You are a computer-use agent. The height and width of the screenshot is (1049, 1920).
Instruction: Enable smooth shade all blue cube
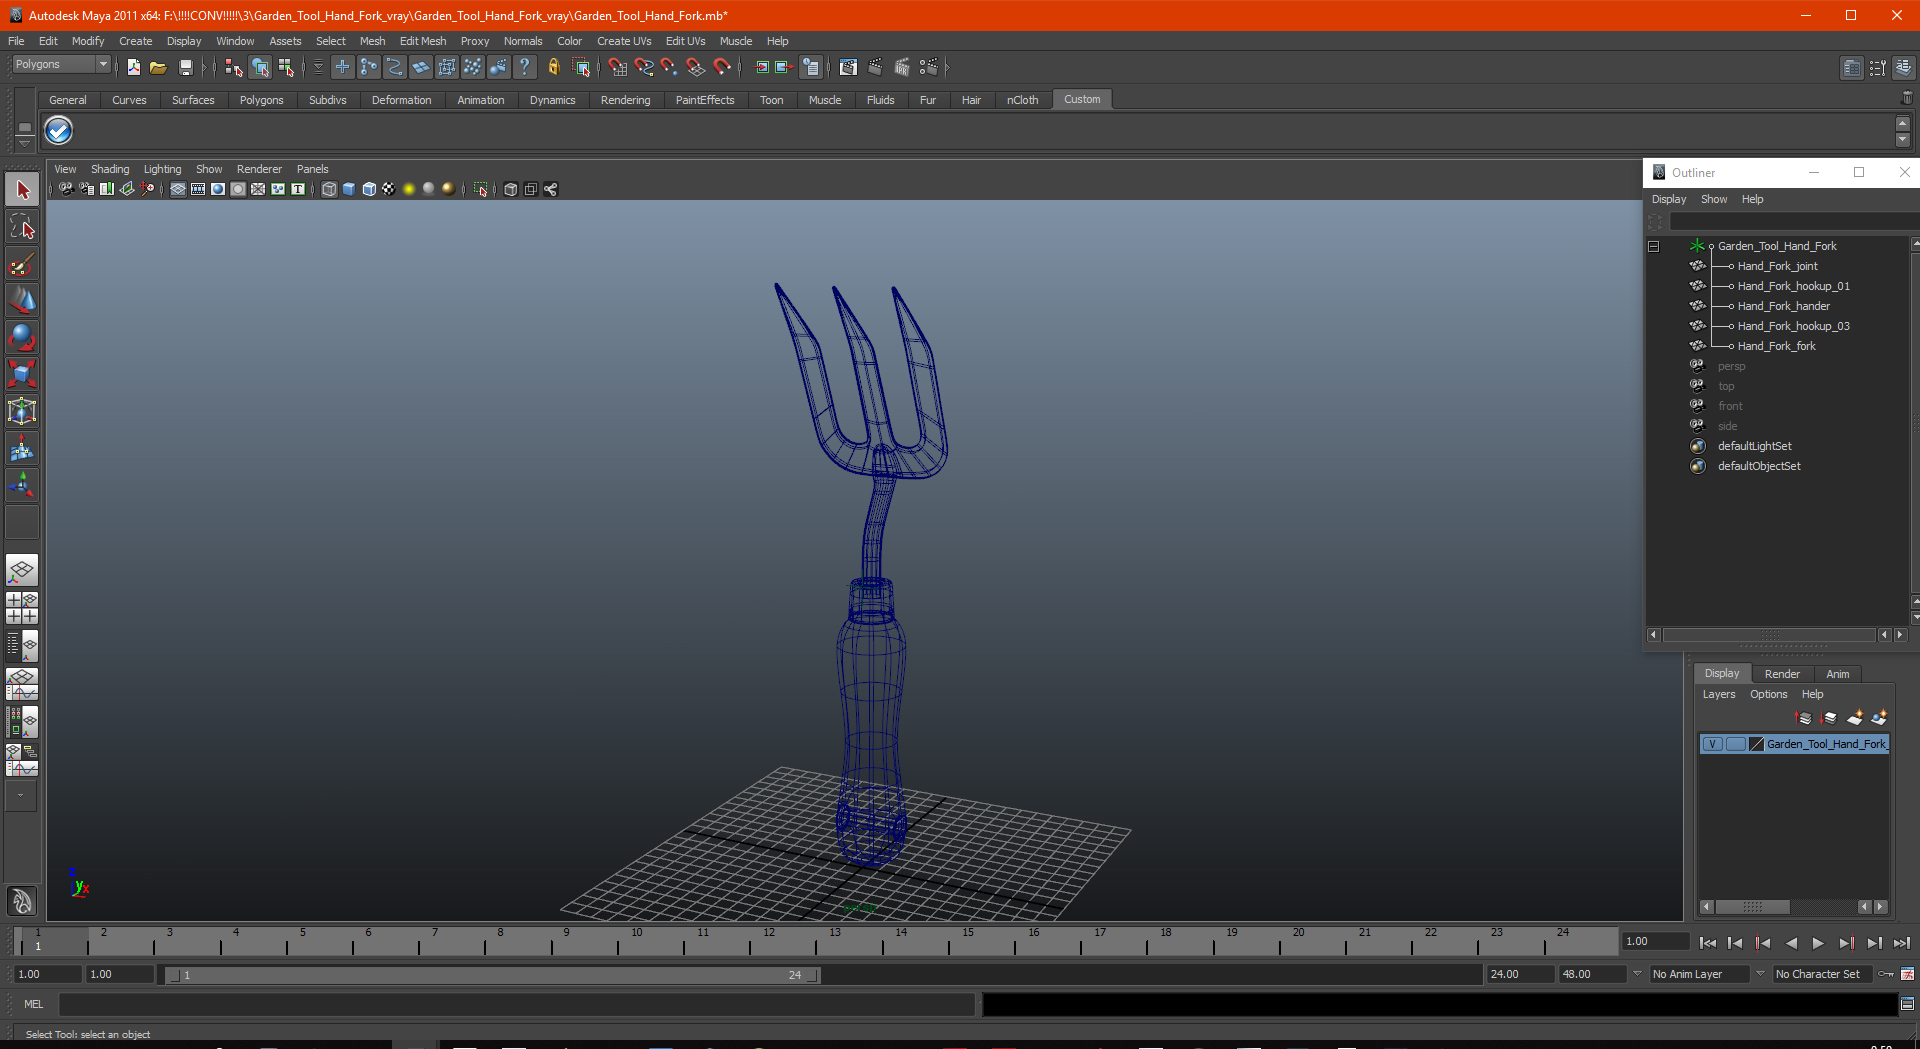349,189
